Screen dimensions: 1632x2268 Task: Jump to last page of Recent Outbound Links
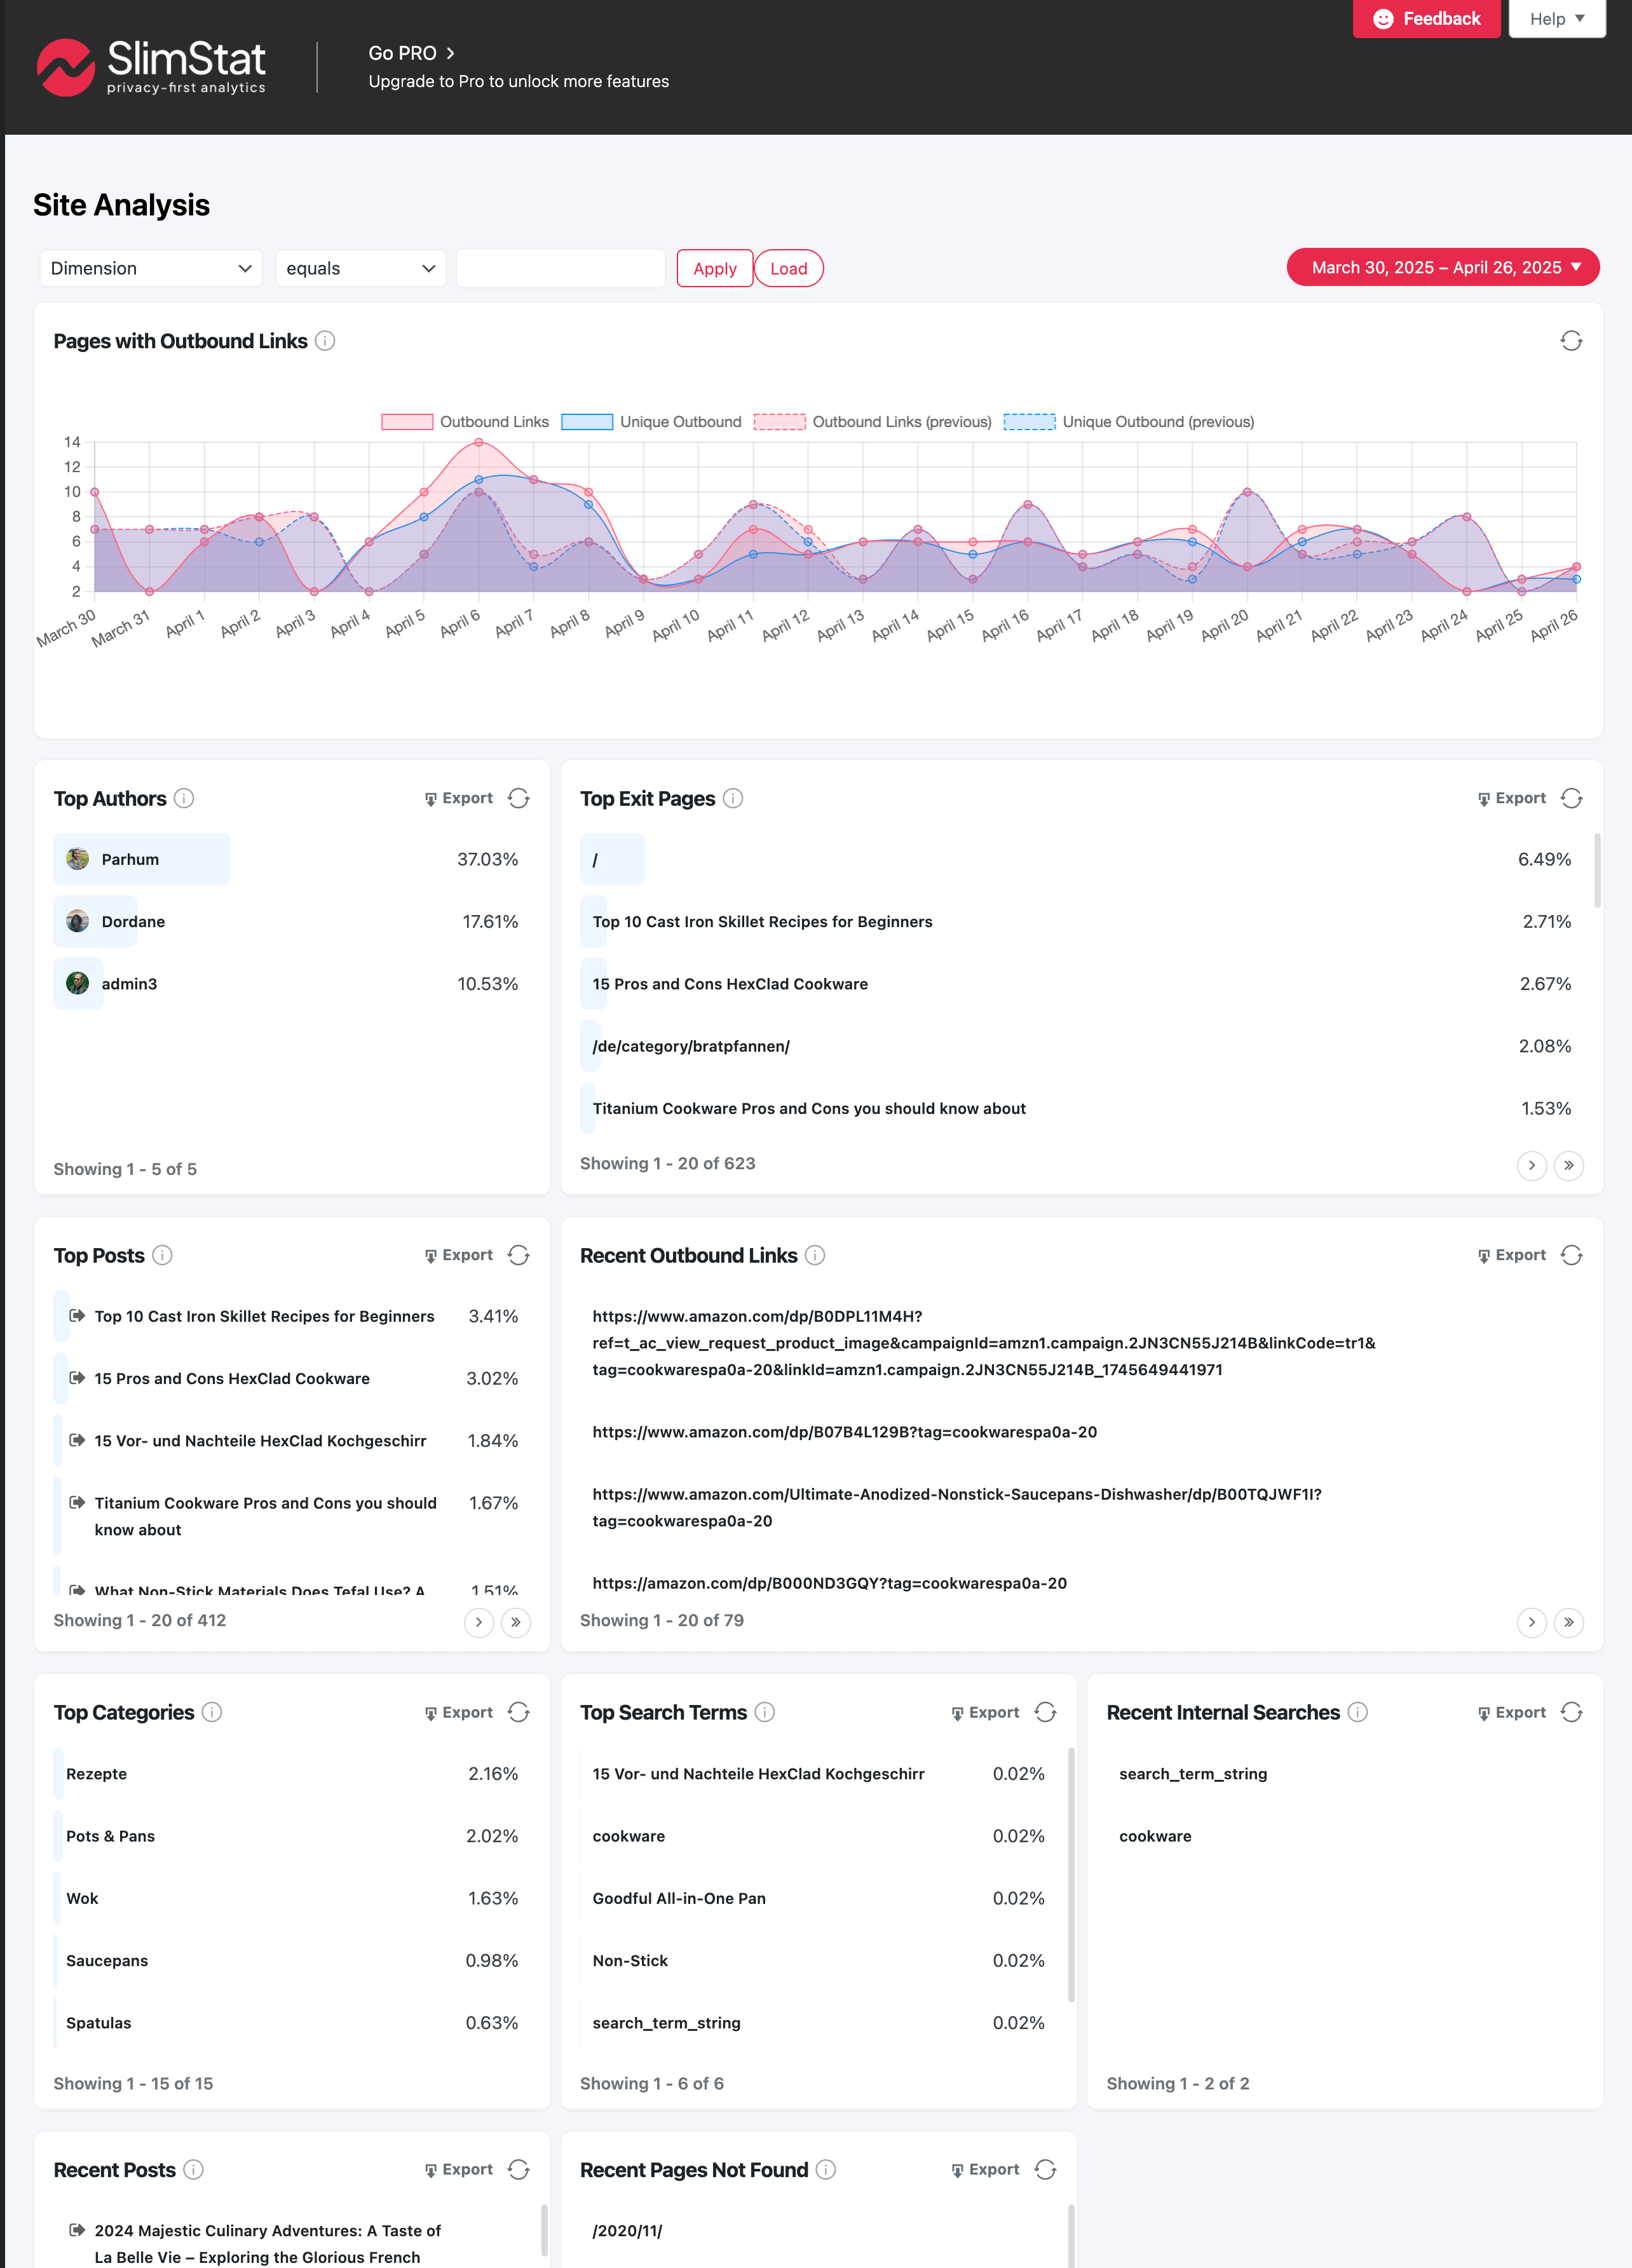[1568, 1622]
